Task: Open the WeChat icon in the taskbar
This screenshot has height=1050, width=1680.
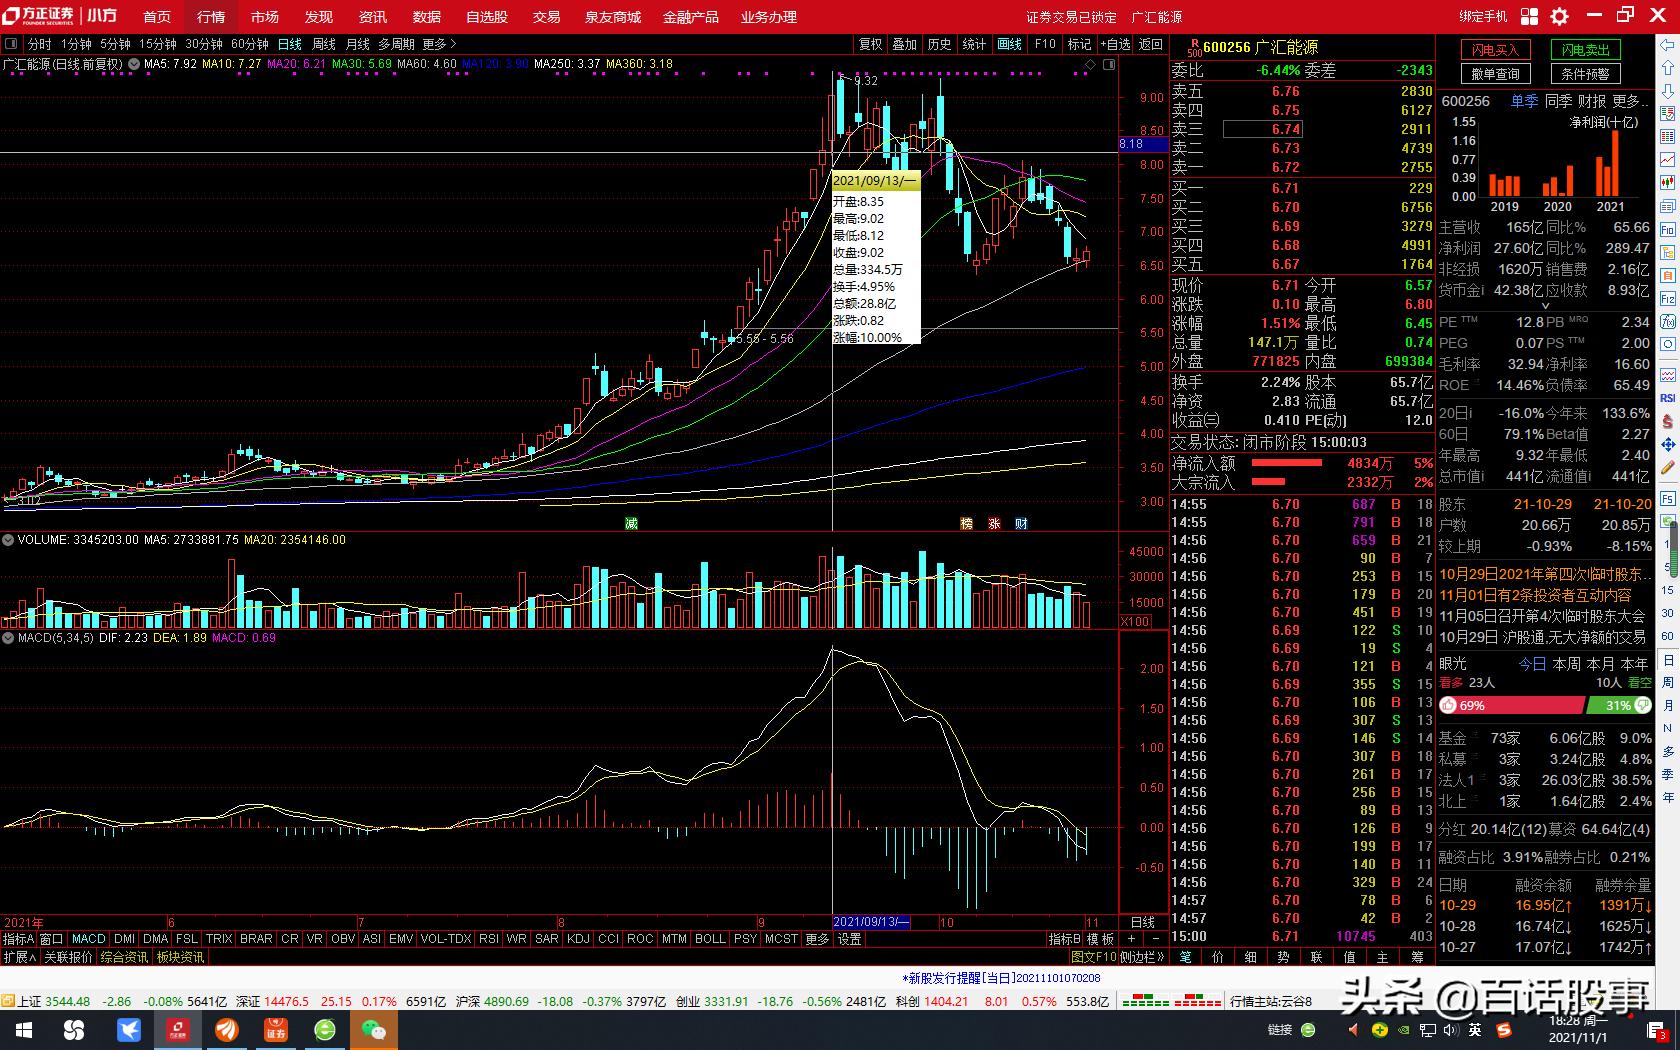Action: 374,1029
